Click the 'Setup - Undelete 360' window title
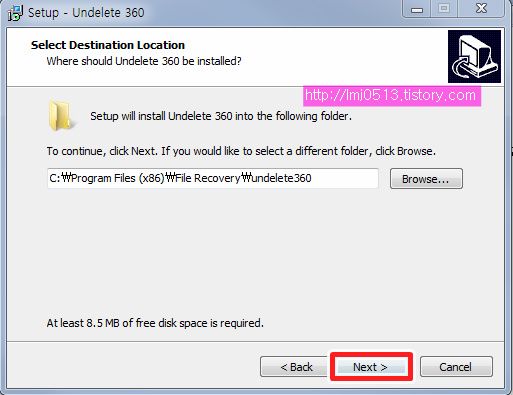 click(86, 13)
